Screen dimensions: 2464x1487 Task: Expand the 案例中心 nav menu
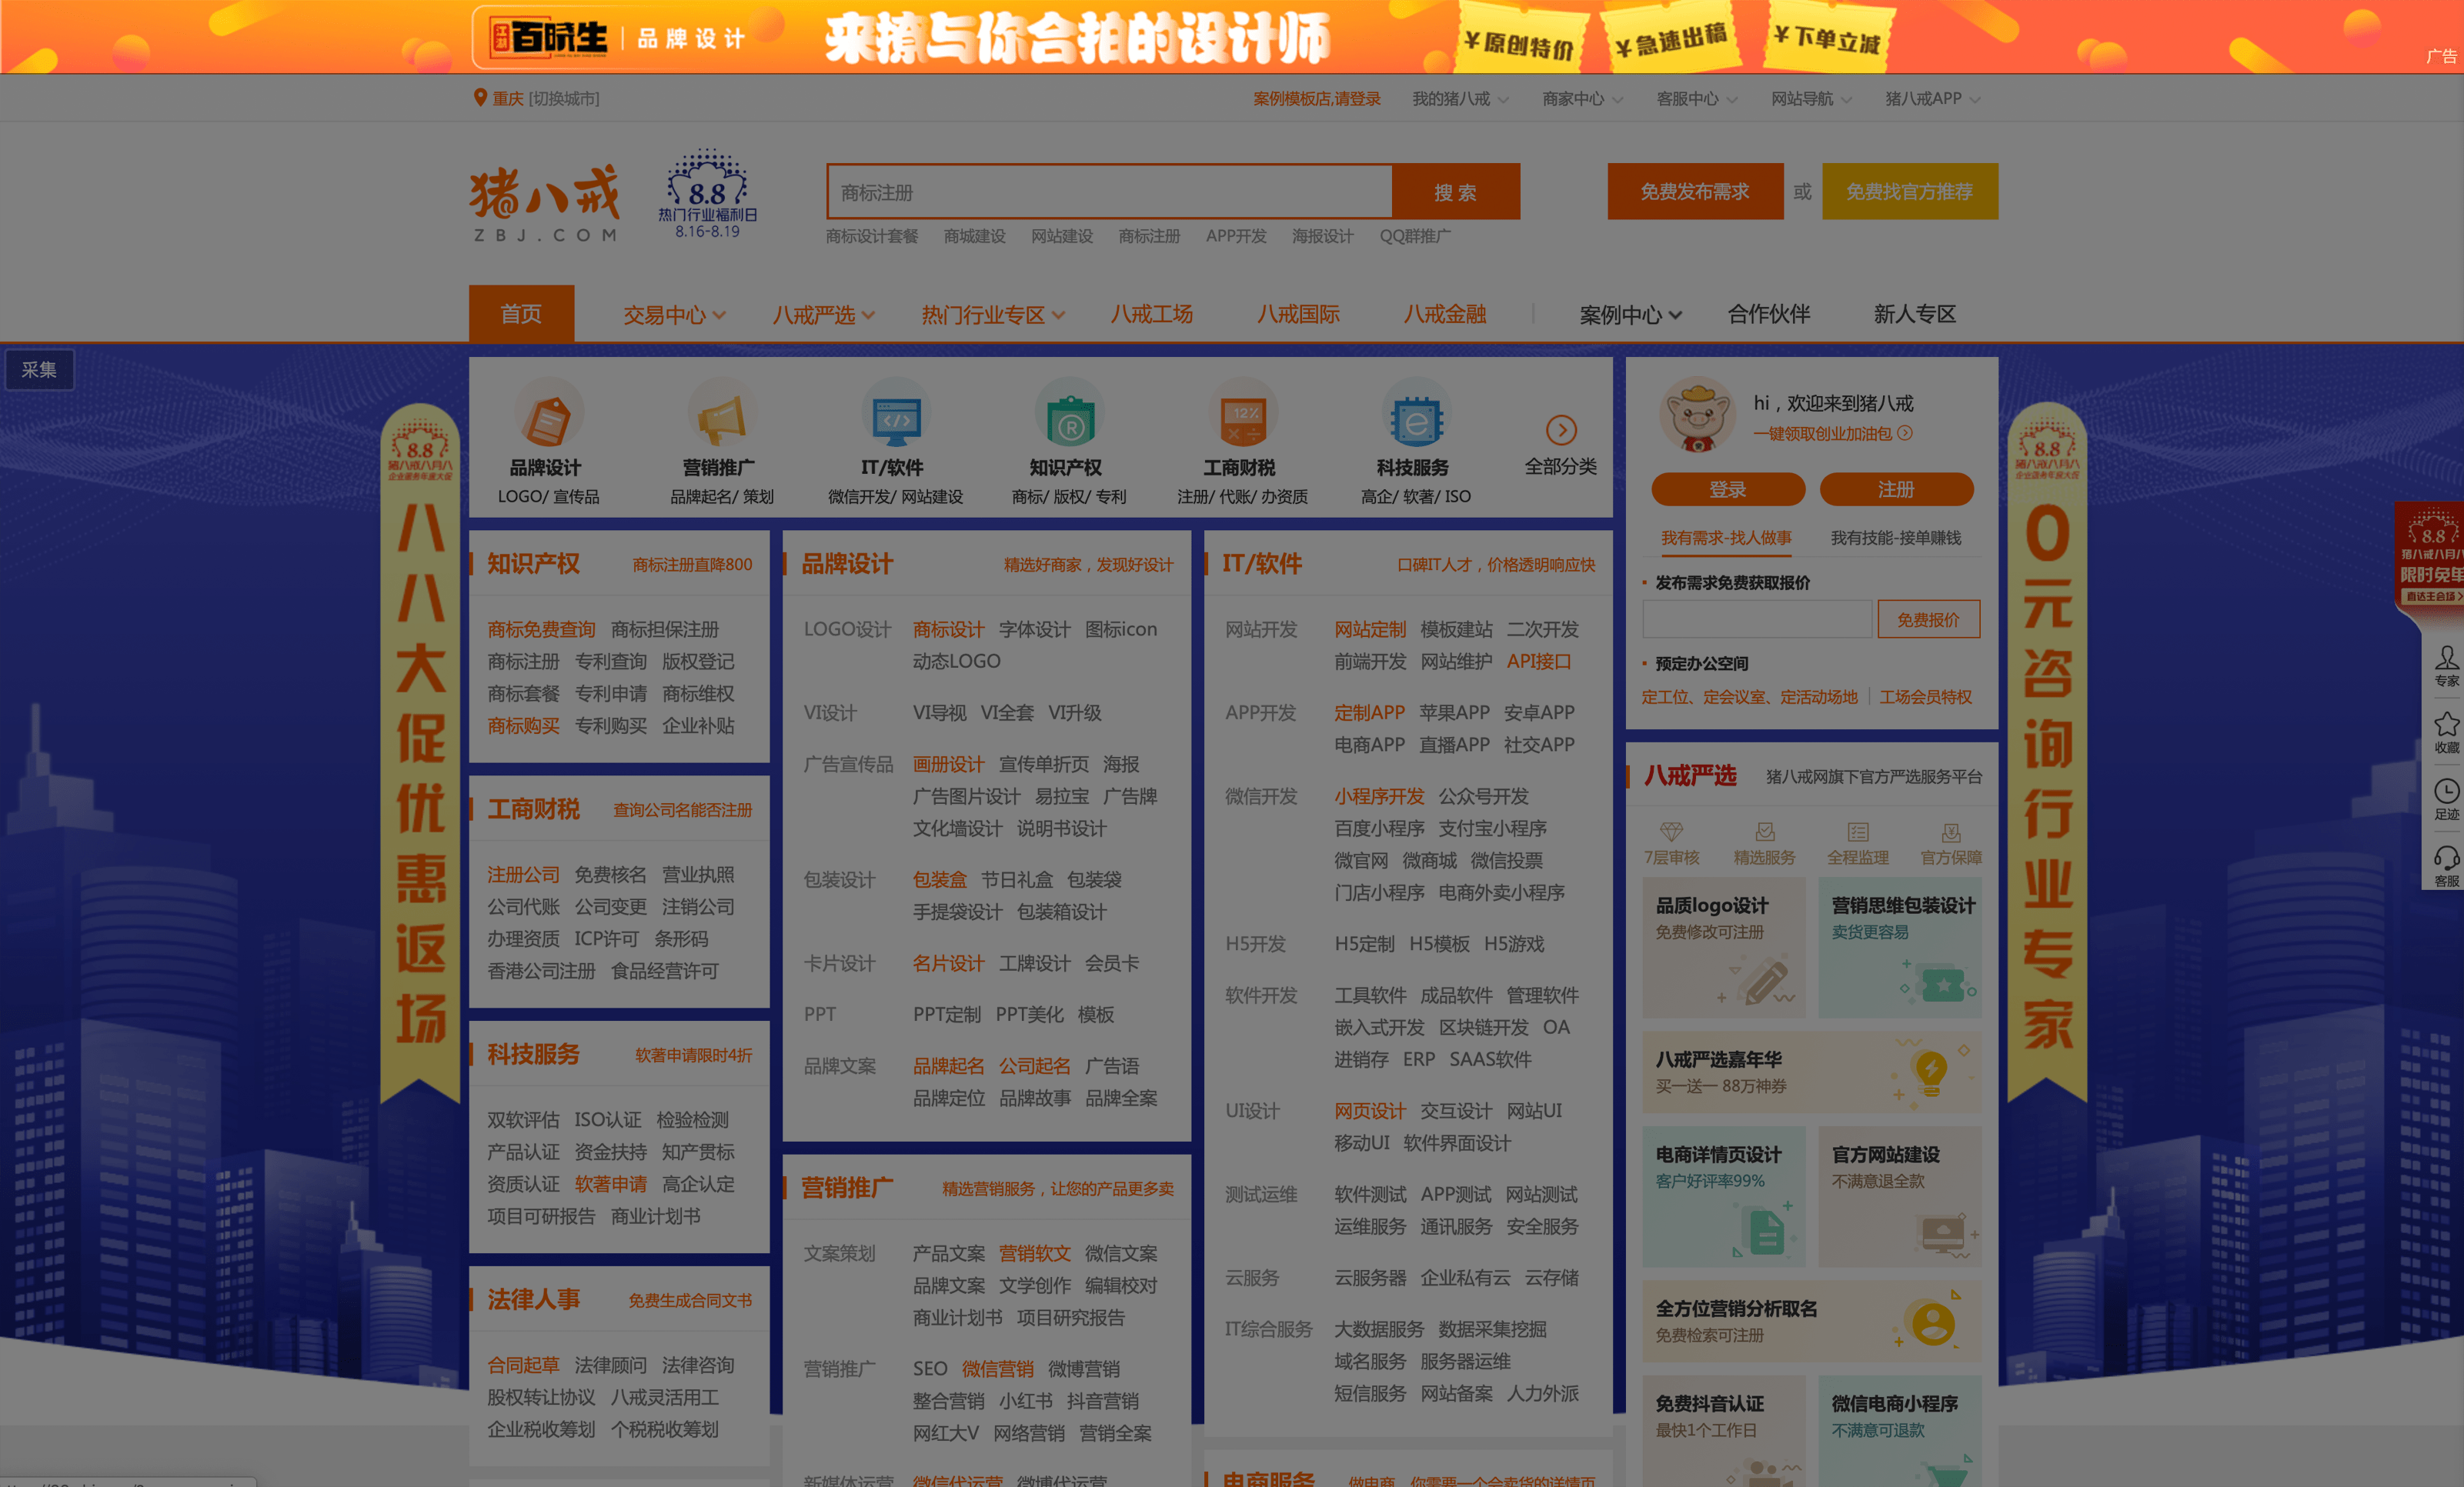[1630, 315]
